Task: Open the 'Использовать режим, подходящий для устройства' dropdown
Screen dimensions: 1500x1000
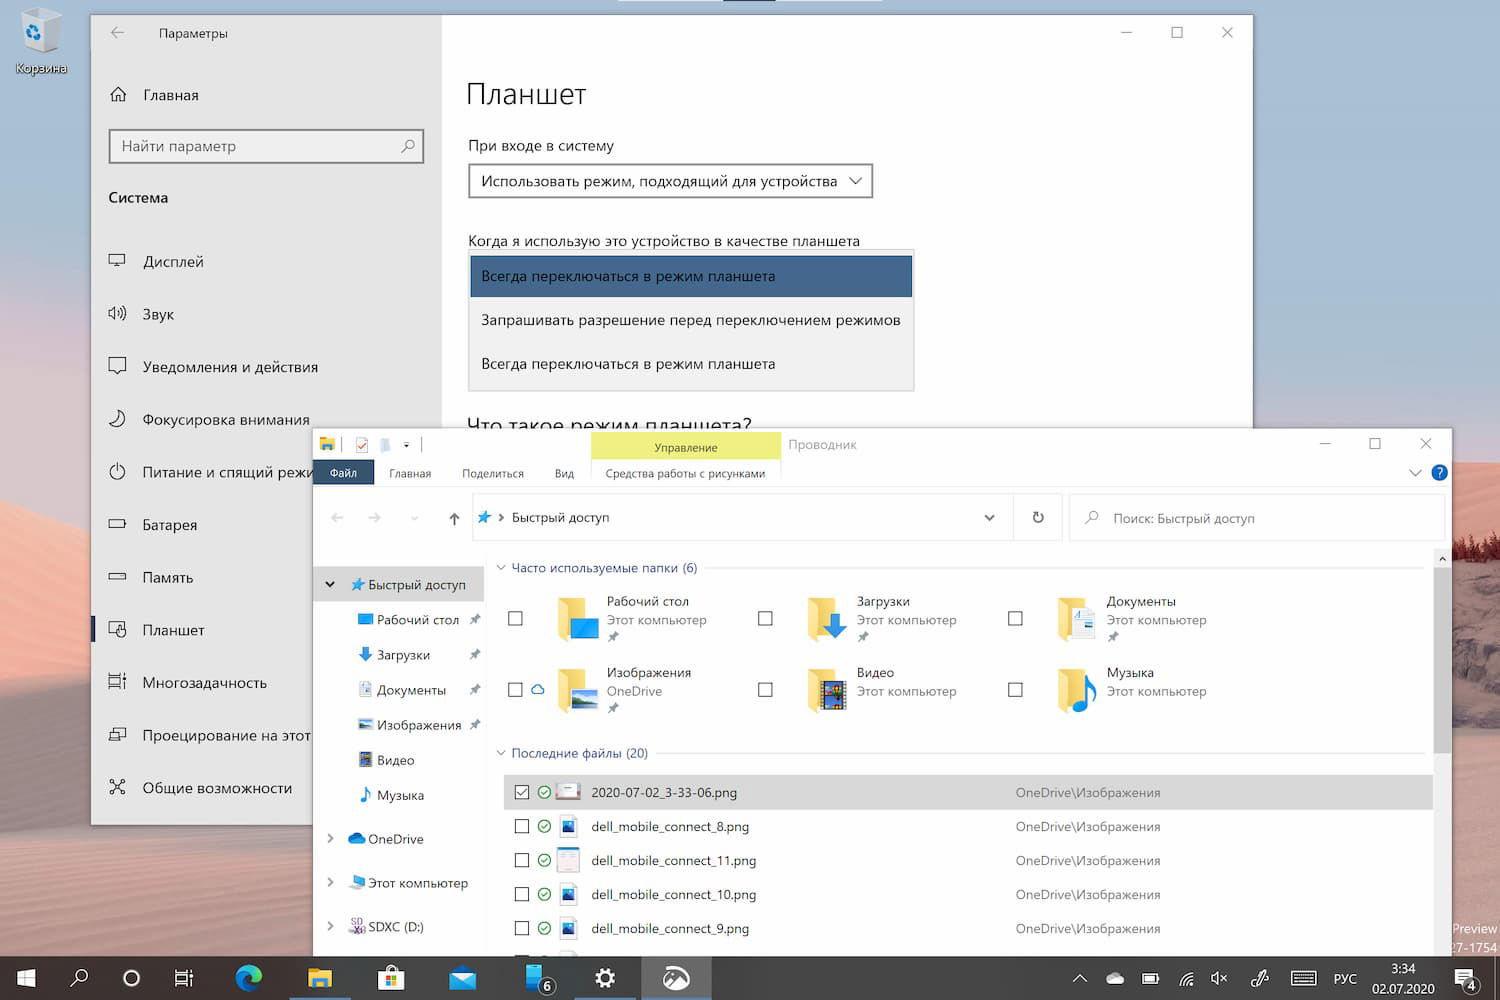Action: point(670,181)
